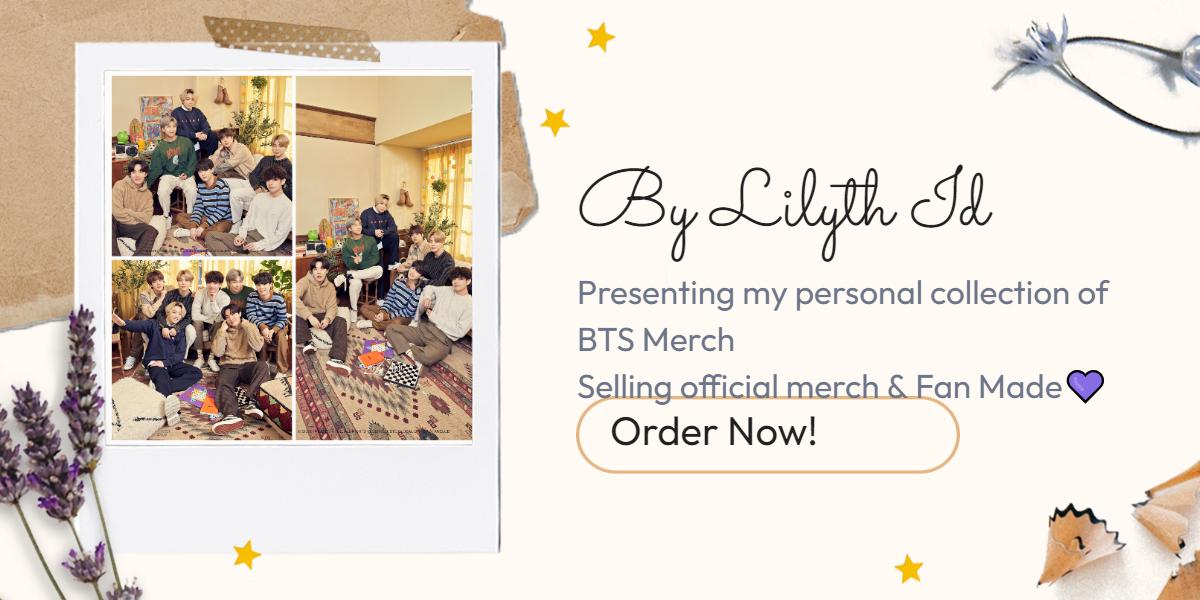Select the Presenting my personal collection text line
Image resolution: width=1200 pixels, height=600 pixels.
[843, 294]
